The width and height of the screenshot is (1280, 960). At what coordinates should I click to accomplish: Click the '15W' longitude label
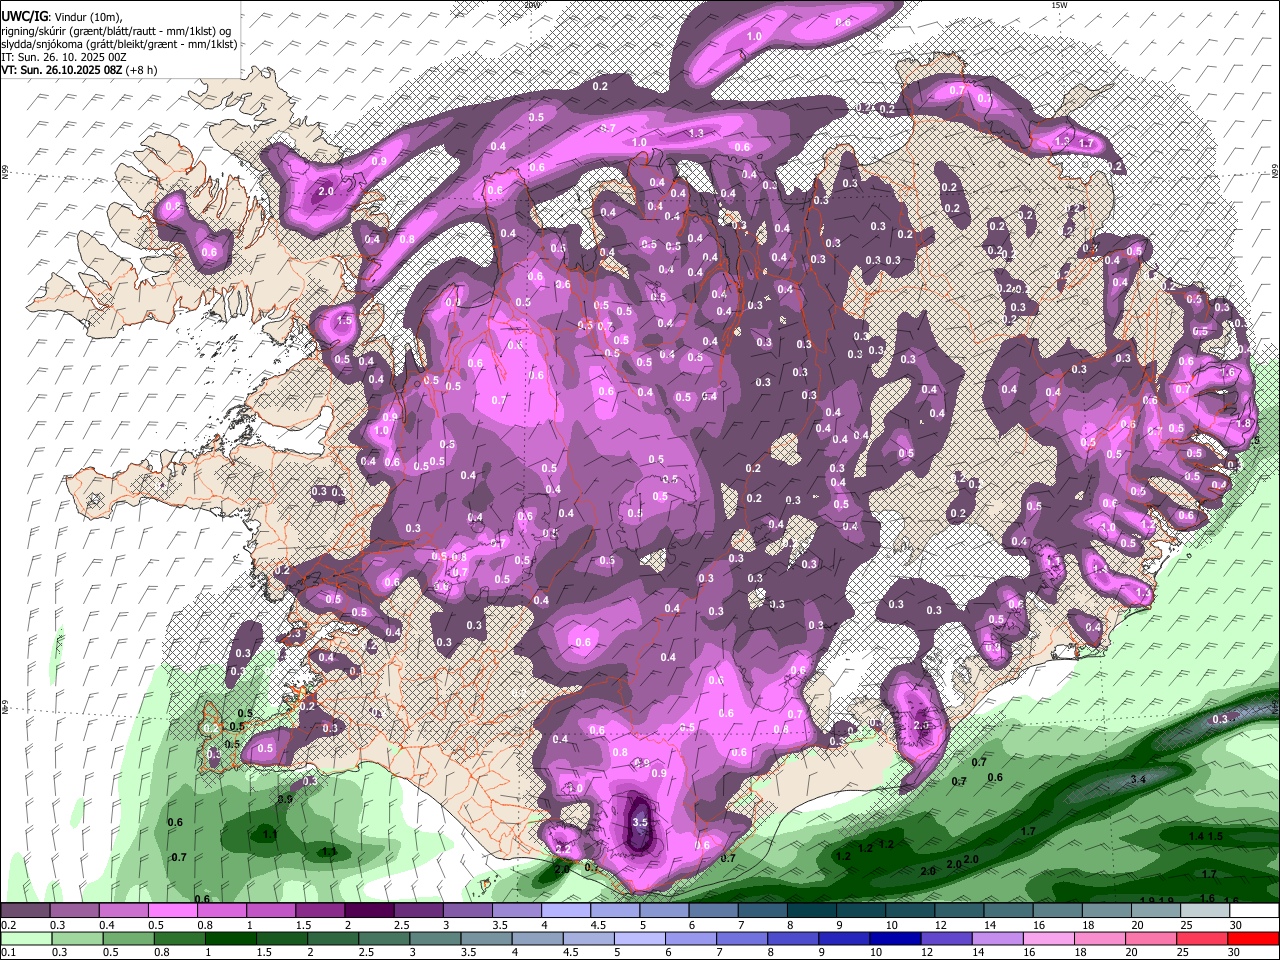click(1059, 5)
